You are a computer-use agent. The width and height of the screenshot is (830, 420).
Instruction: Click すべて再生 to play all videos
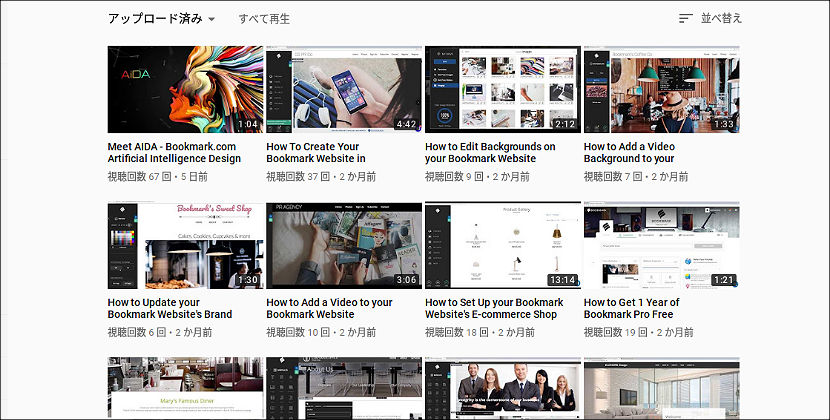[x=264, y=19]
